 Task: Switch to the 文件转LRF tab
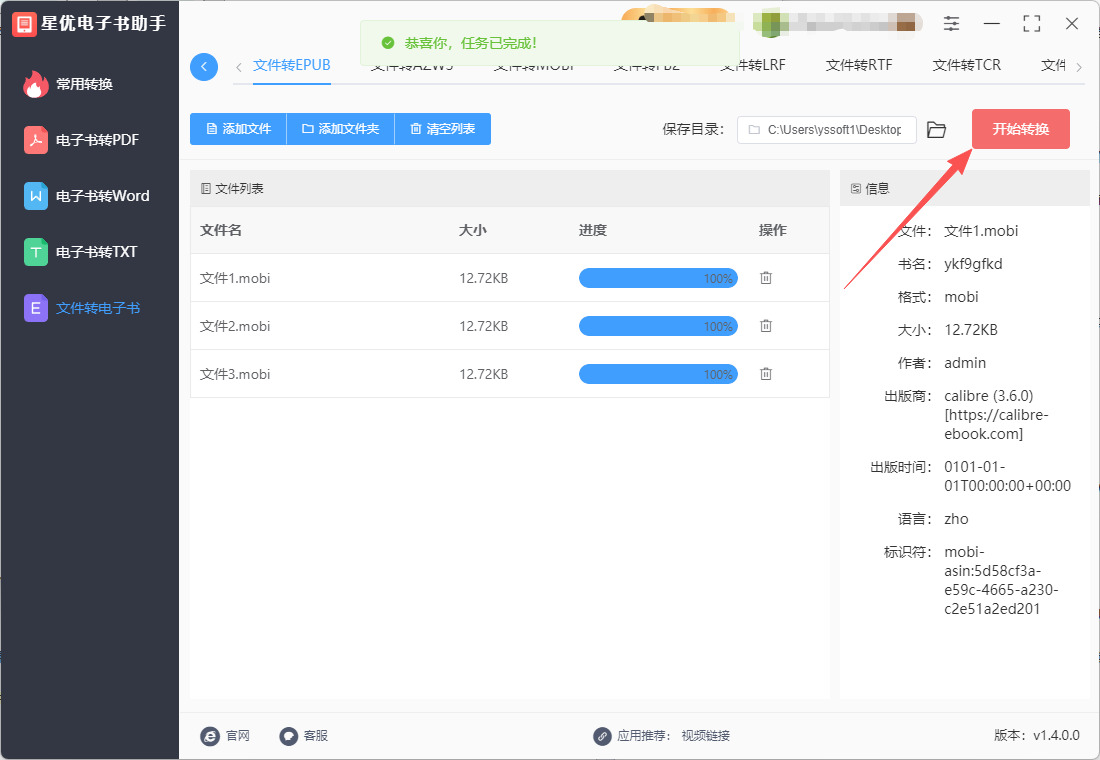tap(753, 65)
